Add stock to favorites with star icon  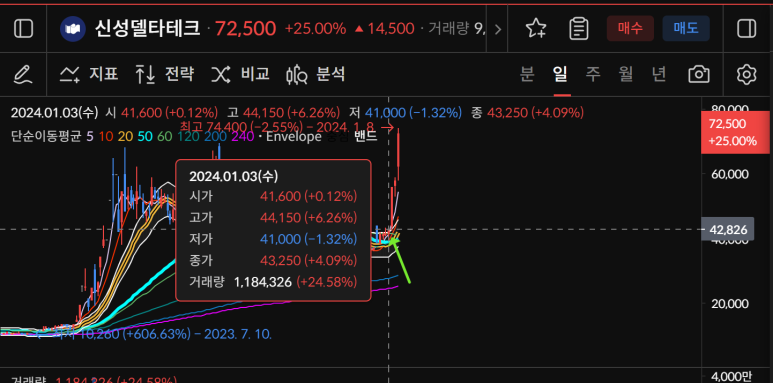point(535,29)
